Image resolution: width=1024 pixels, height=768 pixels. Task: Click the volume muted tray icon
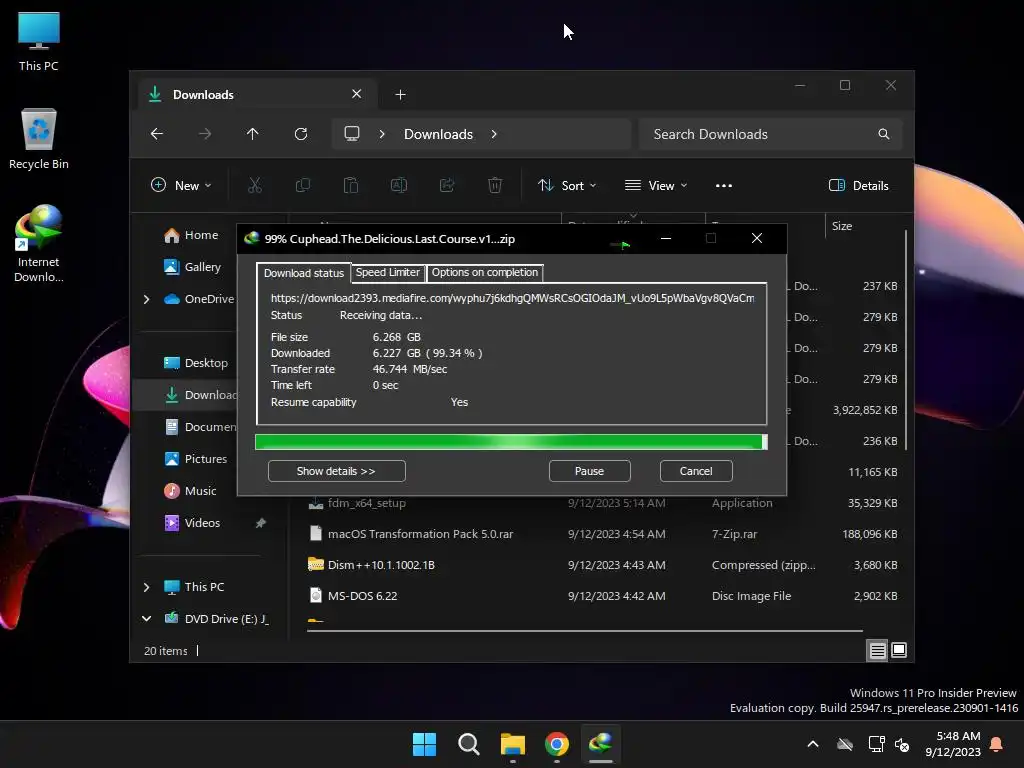click(902, 744)
